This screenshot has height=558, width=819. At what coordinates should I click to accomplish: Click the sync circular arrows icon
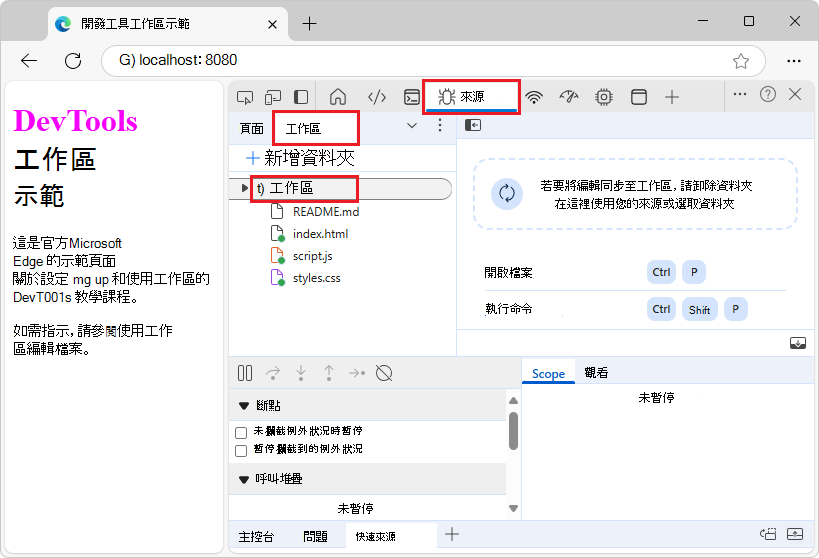[507, 193]
